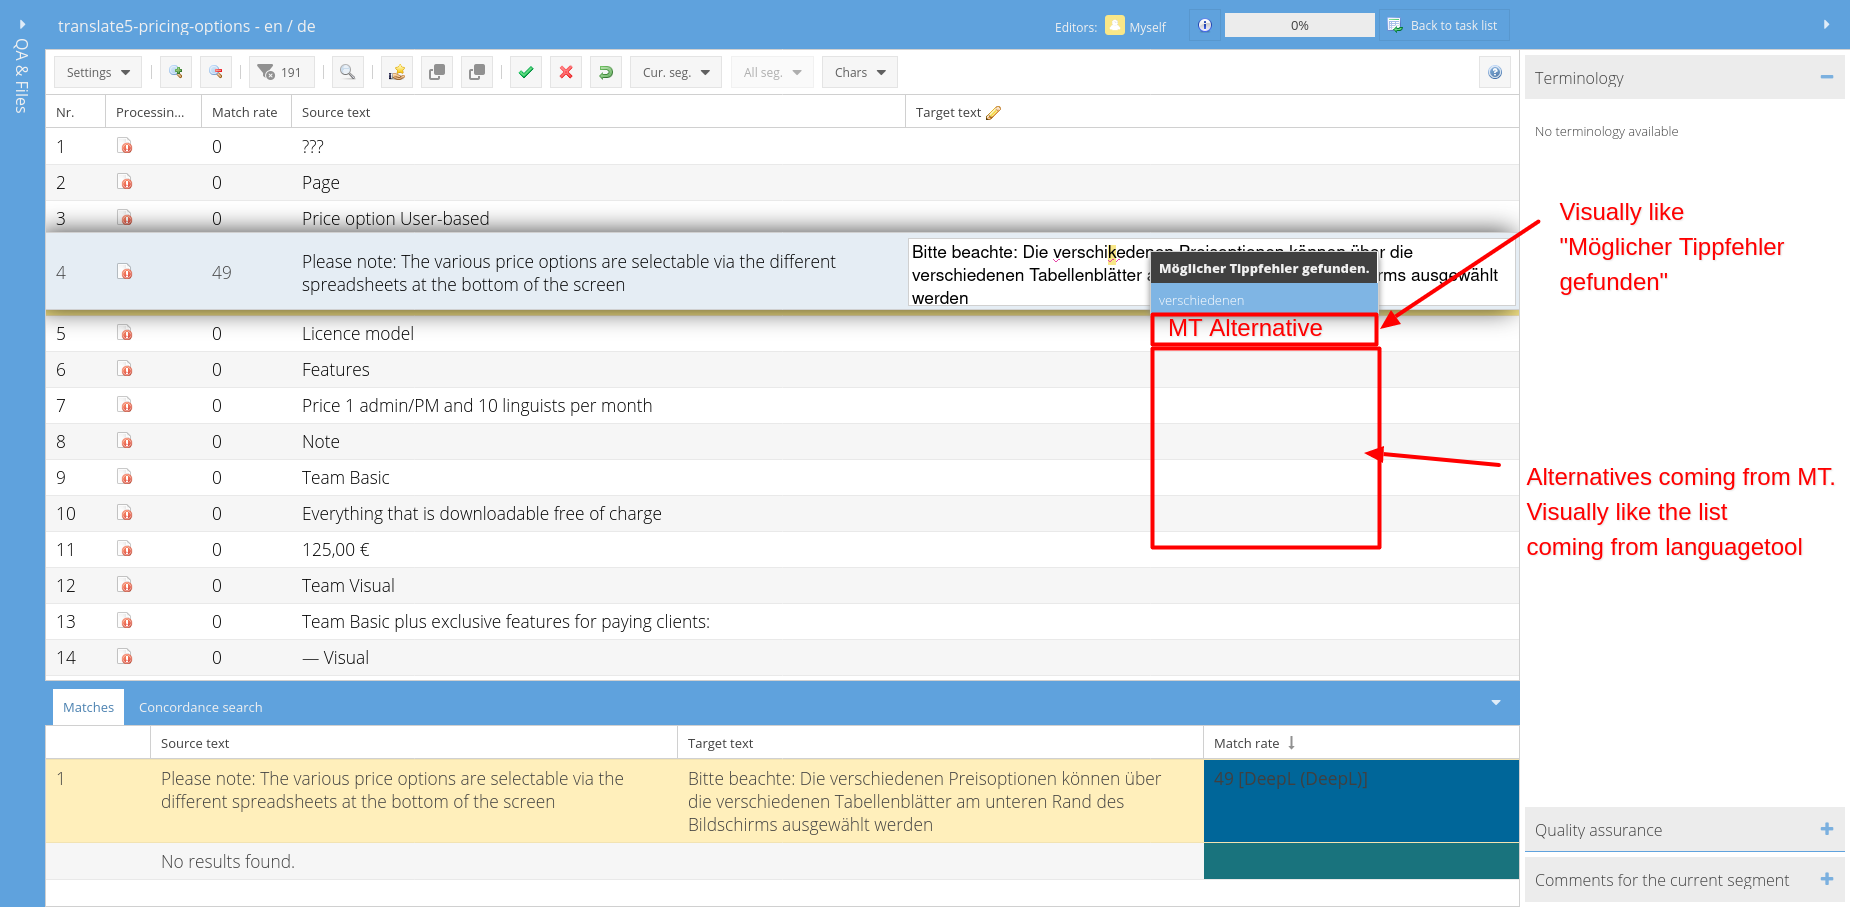Save segment with the green checkmark
Viewport: 1850px width, 907px height.
526,72
